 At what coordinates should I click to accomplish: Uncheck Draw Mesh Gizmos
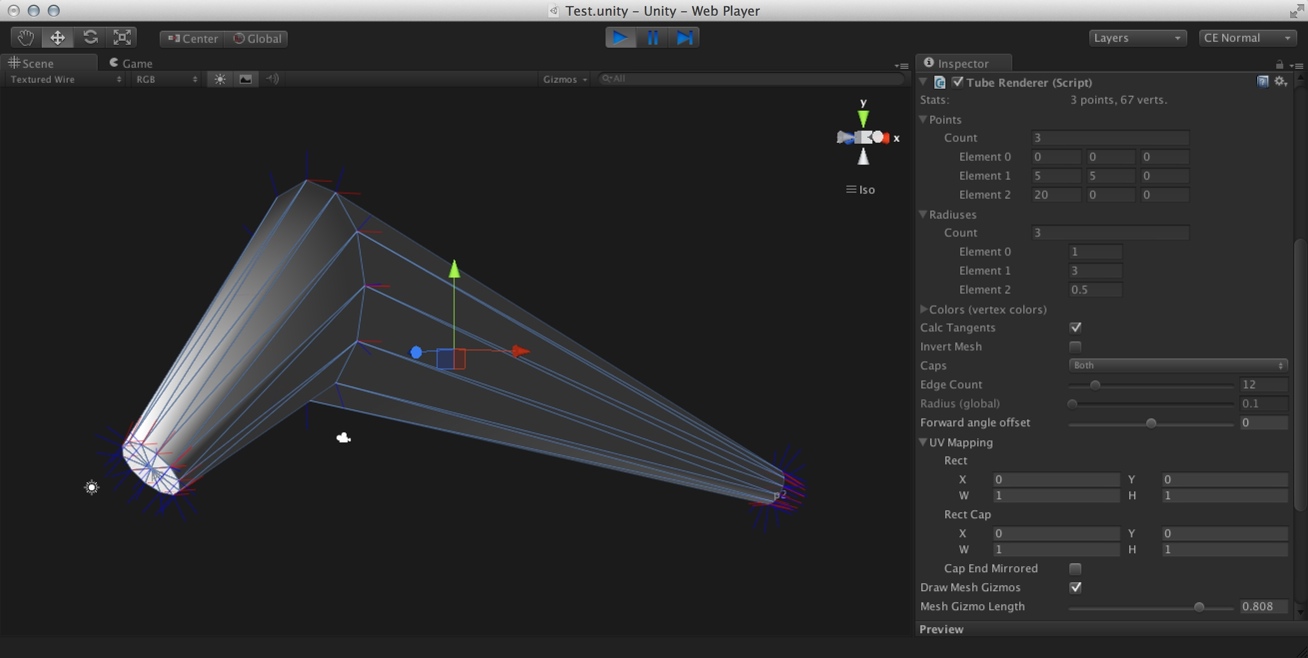pos(1075,587)
